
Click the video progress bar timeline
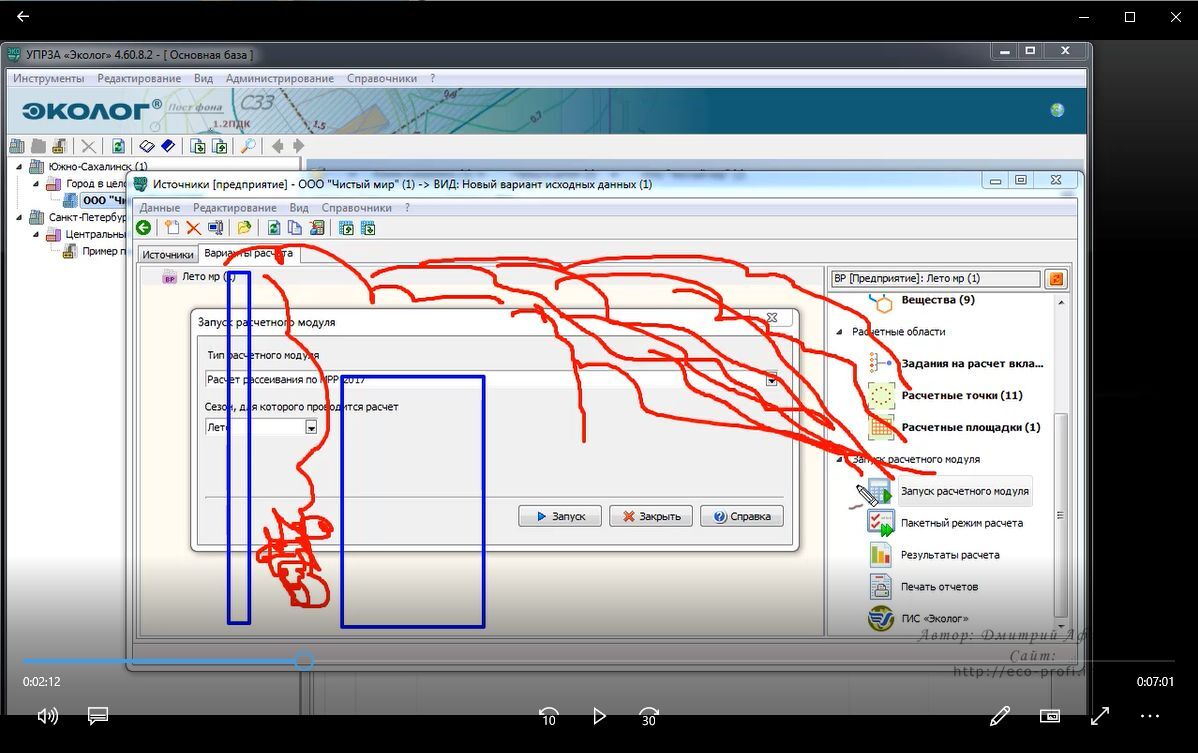click(x=600, y=661)
